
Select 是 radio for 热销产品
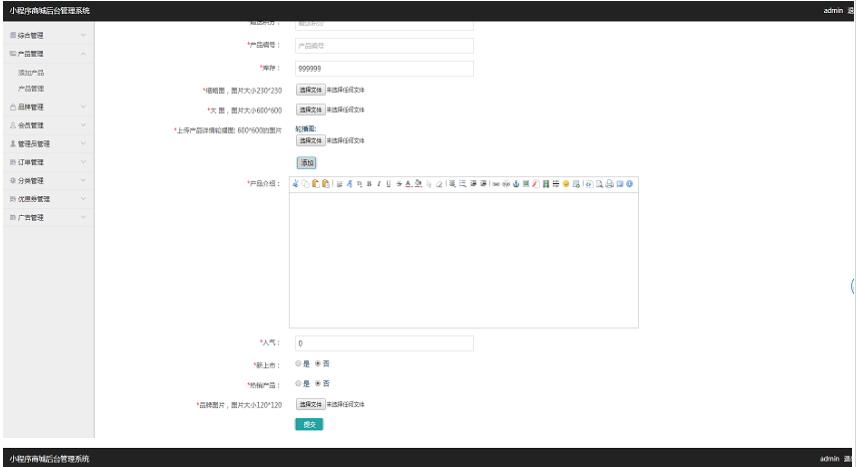tap(298, 383)
